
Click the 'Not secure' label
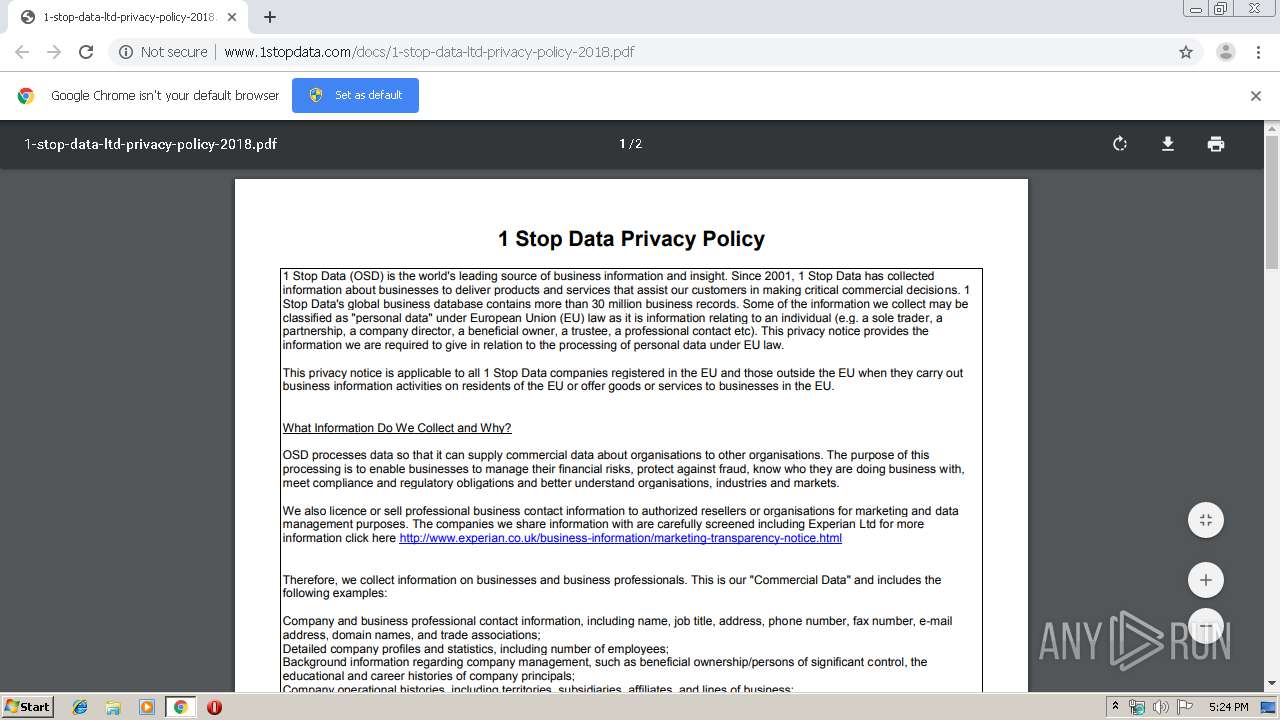pyautogui.click(x=174, y=52)
